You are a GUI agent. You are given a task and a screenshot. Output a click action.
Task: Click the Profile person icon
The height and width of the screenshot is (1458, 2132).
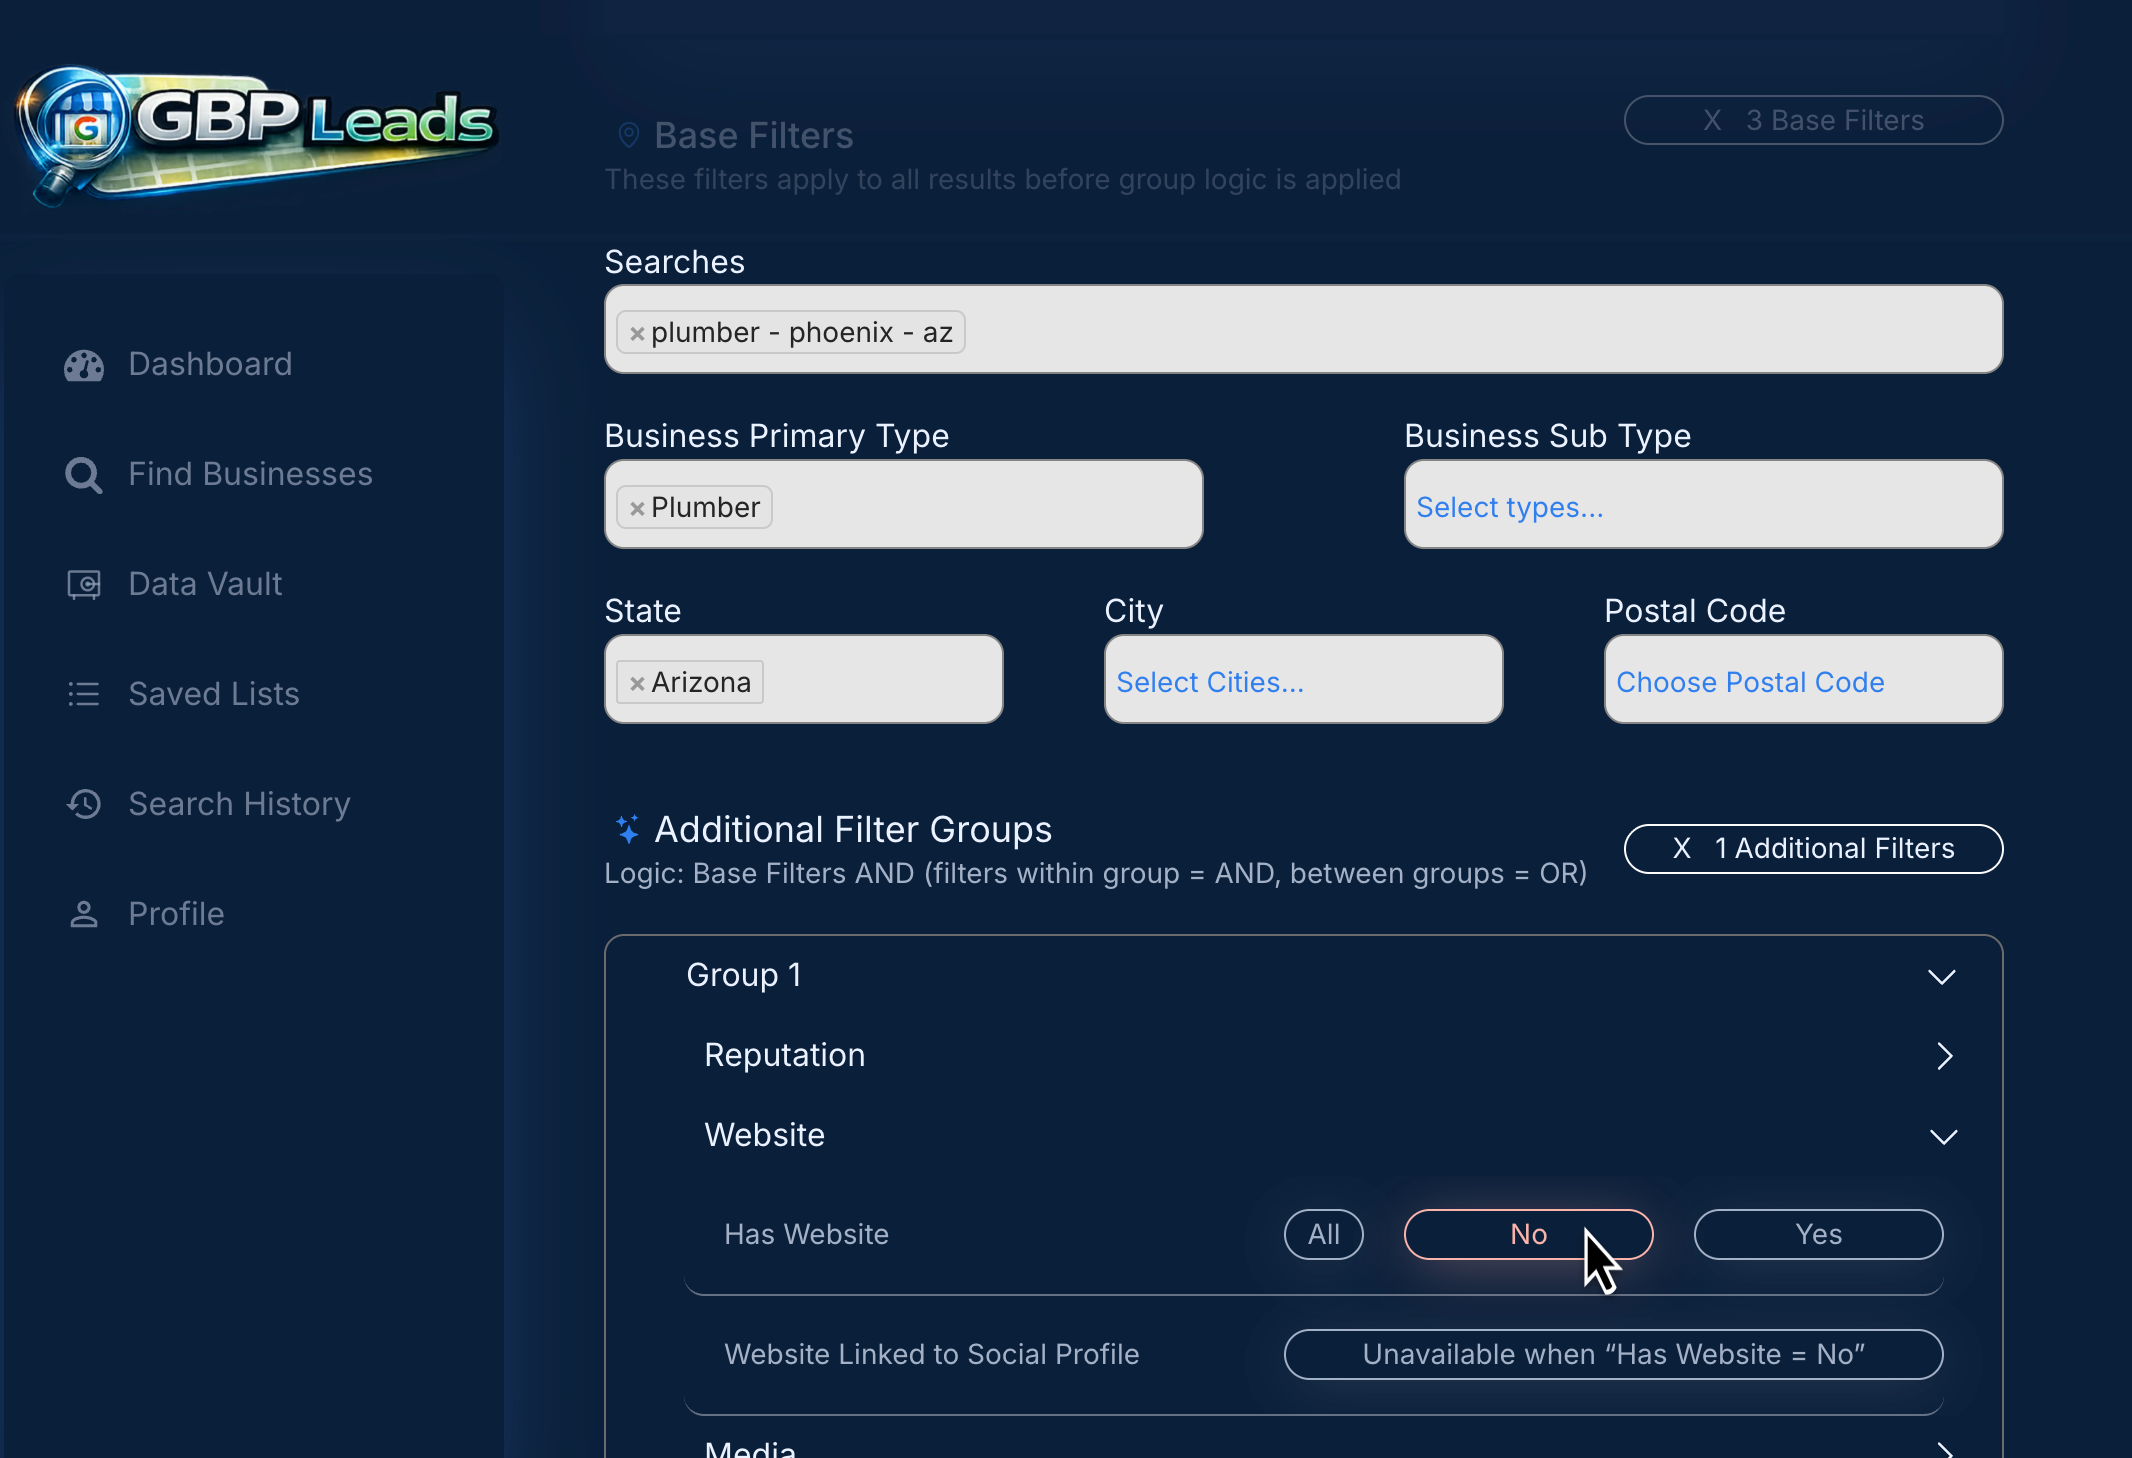click(x=84, y=914)
